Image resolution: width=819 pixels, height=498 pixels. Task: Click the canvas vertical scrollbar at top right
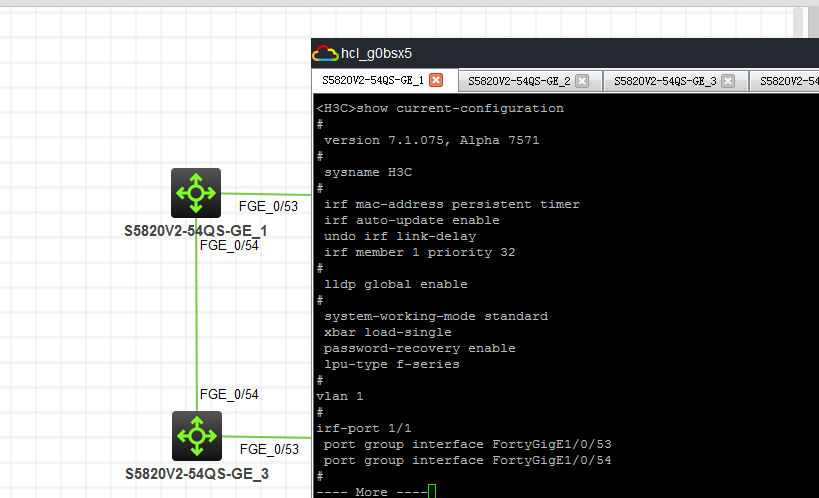click(798, 22)
